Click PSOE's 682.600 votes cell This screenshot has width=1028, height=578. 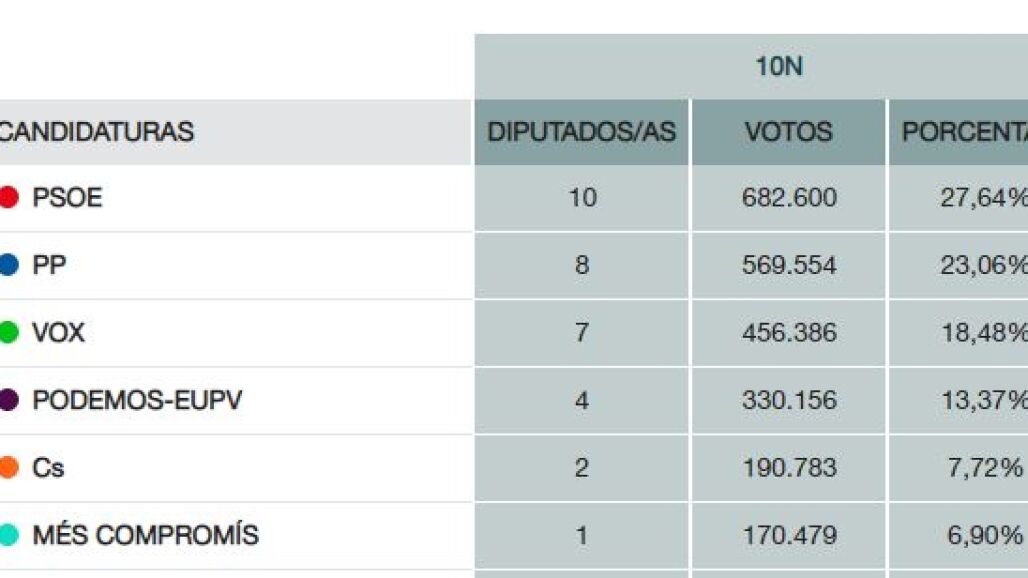coord(789,198)
